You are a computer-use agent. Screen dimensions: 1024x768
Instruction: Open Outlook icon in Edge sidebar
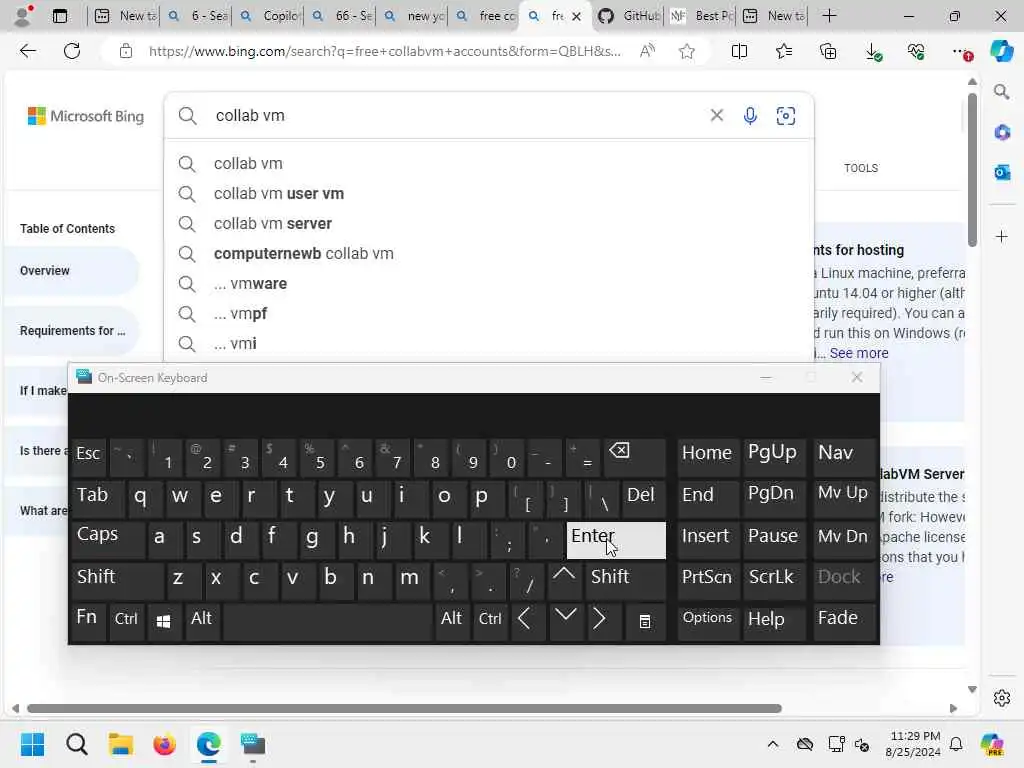click(x=1002, y=172)
